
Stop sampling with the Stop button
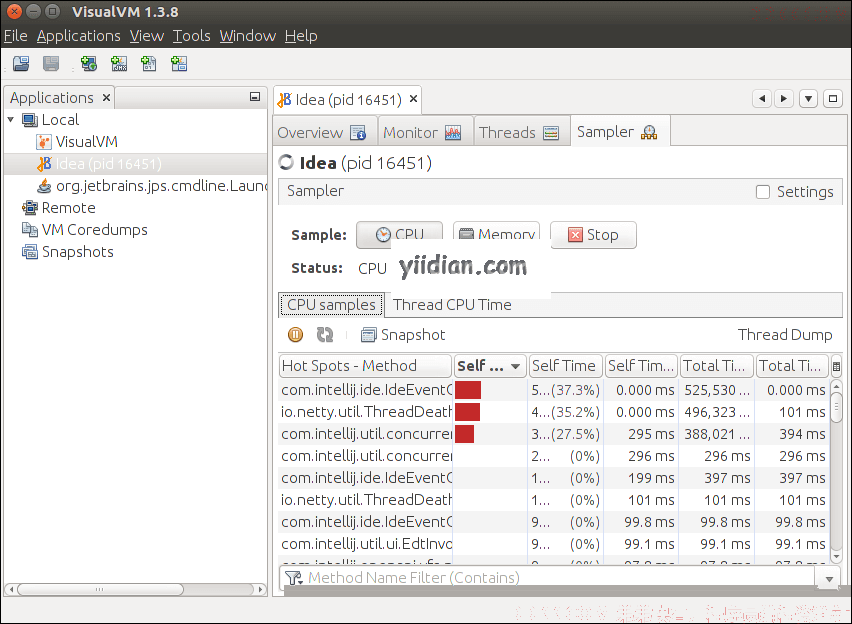(593, 235)
